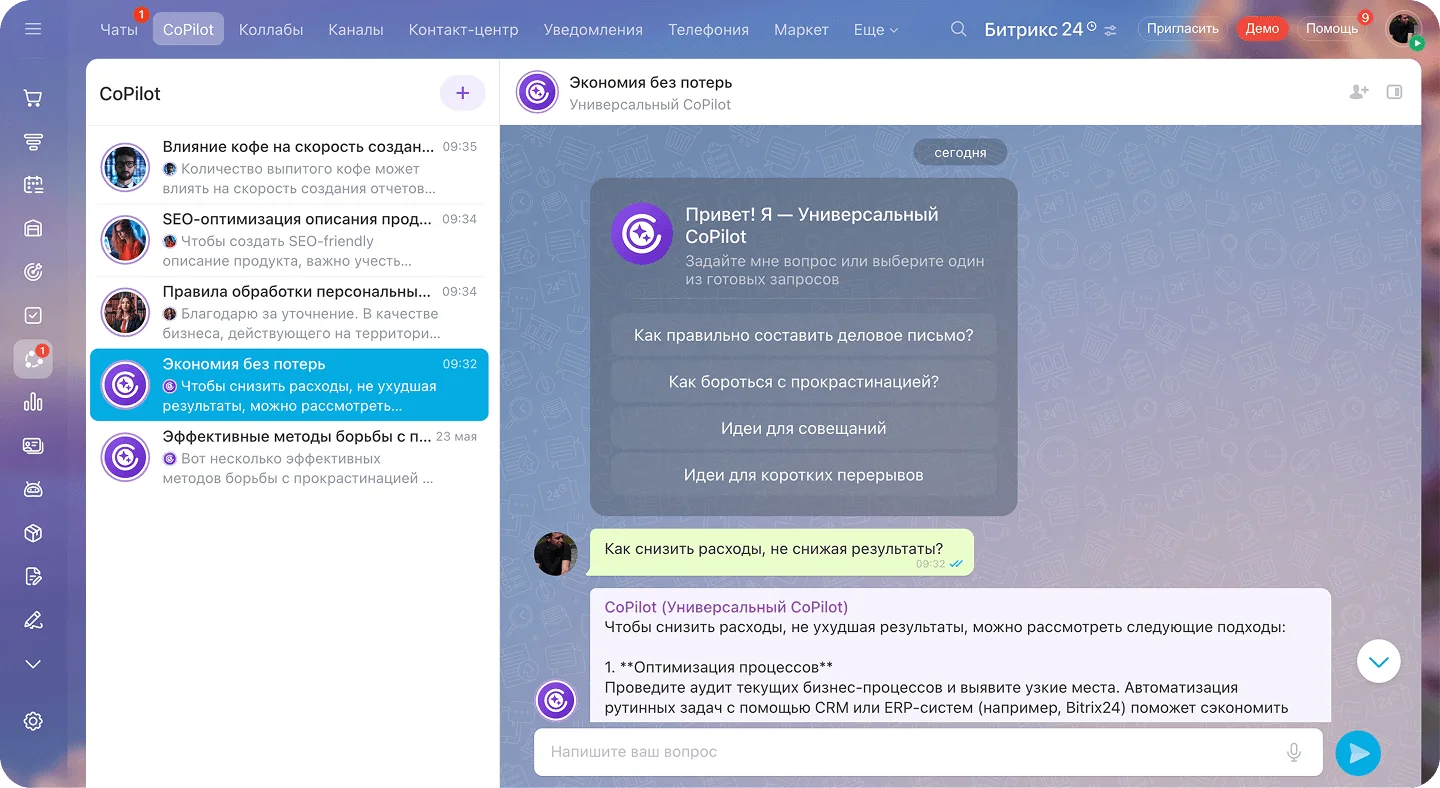1440x788 pixels.
Task: Click the add participant icon
Action: (x=1358, y=92)
